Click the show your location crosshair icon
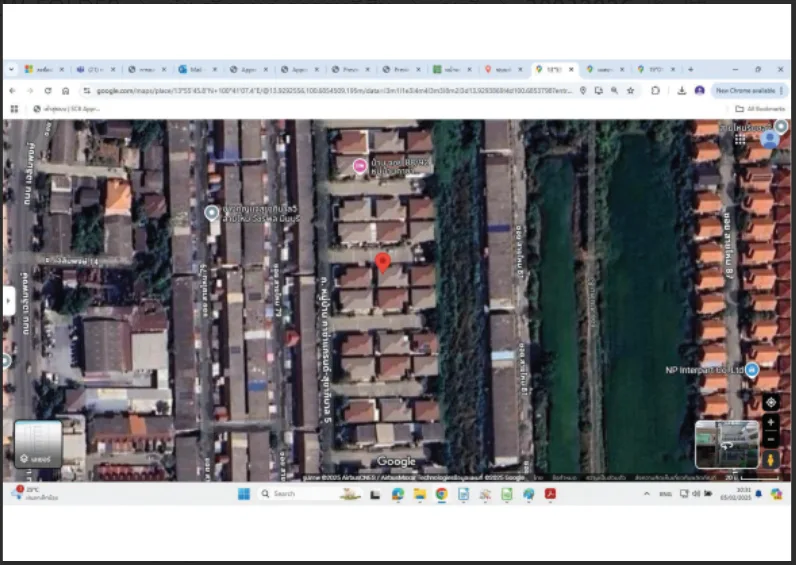The image size is (796, 565). click(x=771, y=403)
